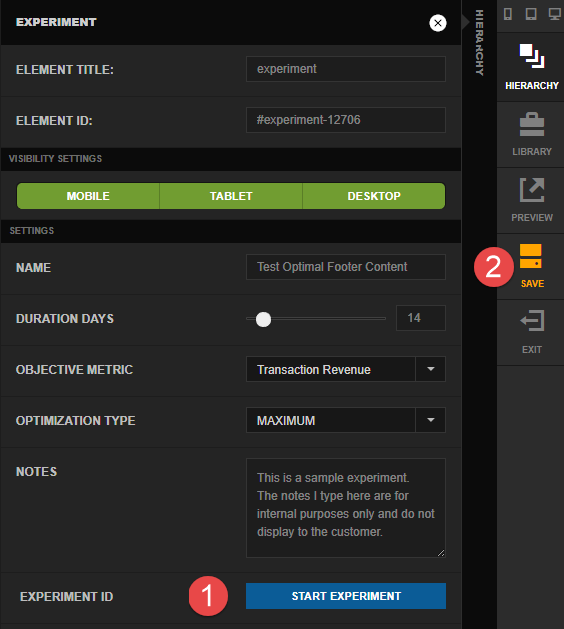Click the Notes textarea resize handle
Viewport: 564px width, 629px height.
point(441,553)
